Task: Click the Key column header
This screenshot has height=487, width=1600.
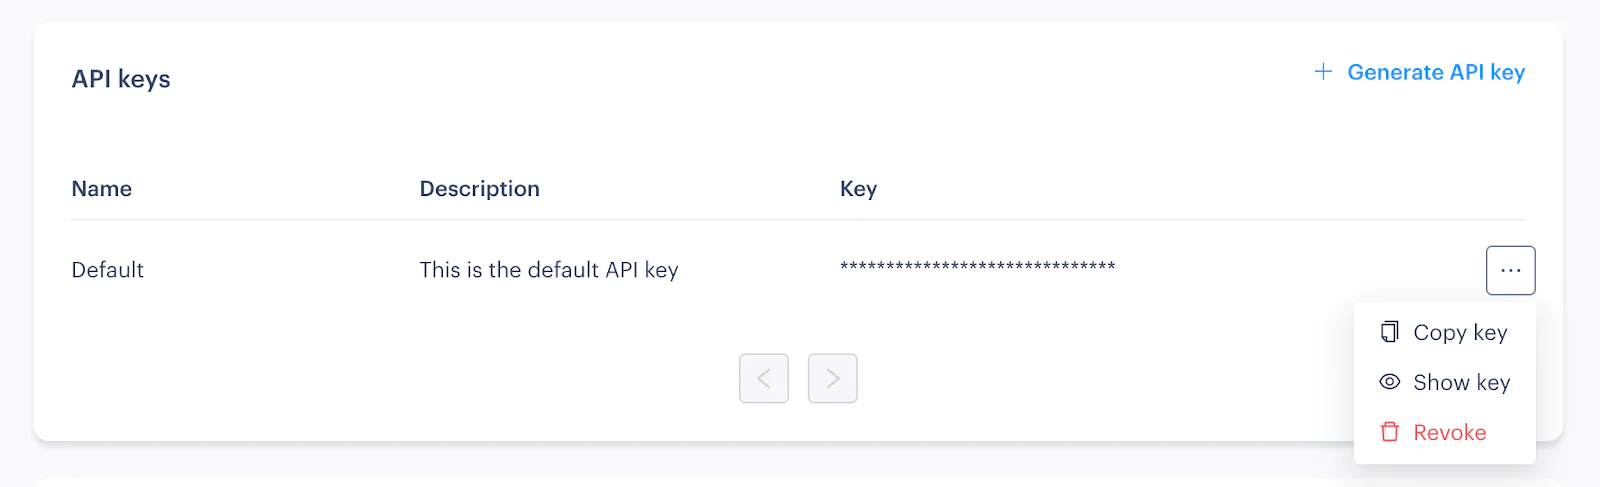Action: point(859,189)
